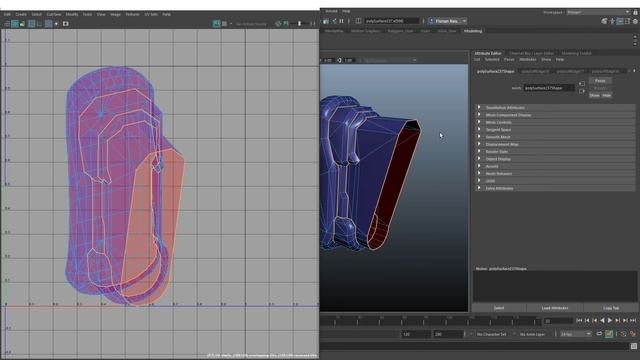The width and height of the screenshot is (640, 360).
Task: Open the Tools menu in UV Editor
Action: [87, 14]
